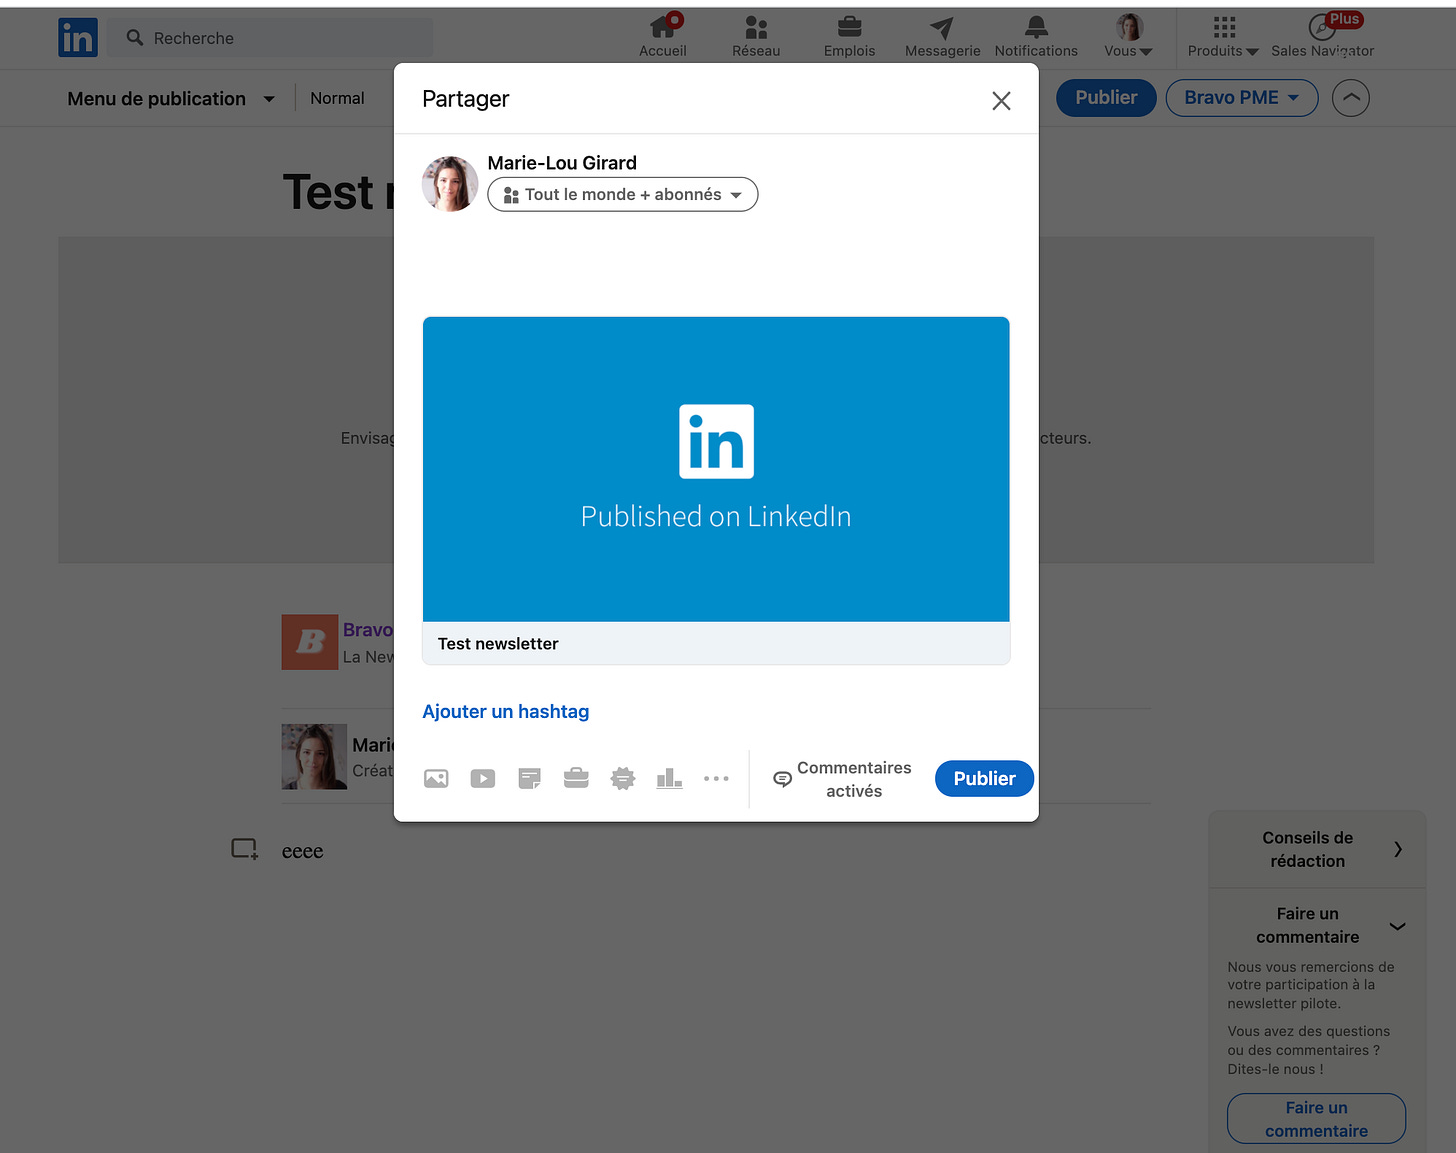Open Notifications
The height and width of the screenshot is (1153, 1456).
tap(1036, 36)
